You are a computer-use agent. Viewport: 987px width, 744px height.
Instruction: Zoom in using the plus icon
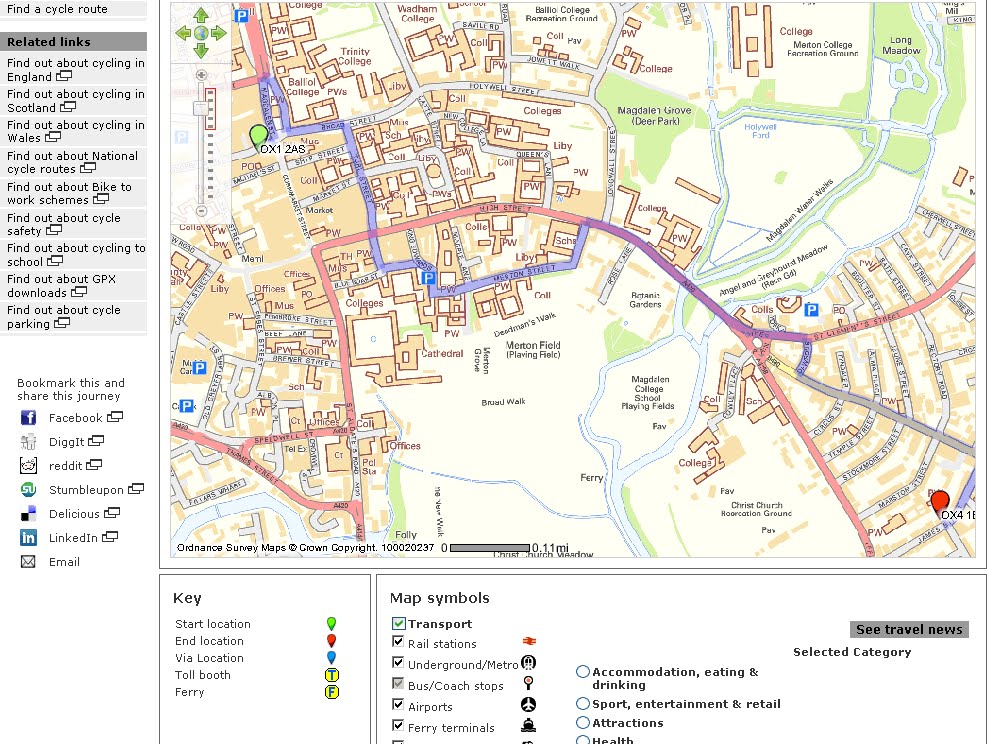coord(201,74)
